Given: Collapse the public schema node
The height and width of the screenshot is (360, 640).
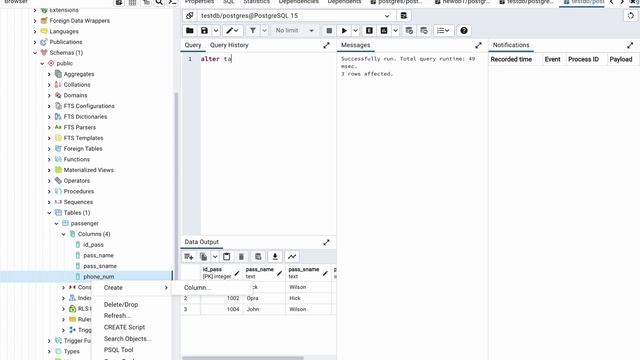Looking at the screenshot, I should [x=42, y=63].
